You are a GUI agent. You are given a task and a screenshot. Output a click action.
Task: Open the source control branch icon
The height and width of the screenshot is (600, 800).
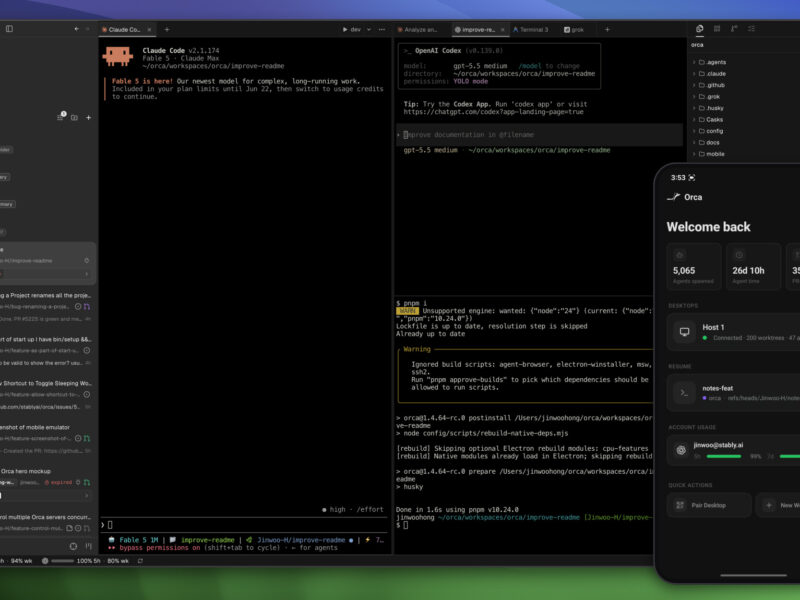click(x=734, y=29)
